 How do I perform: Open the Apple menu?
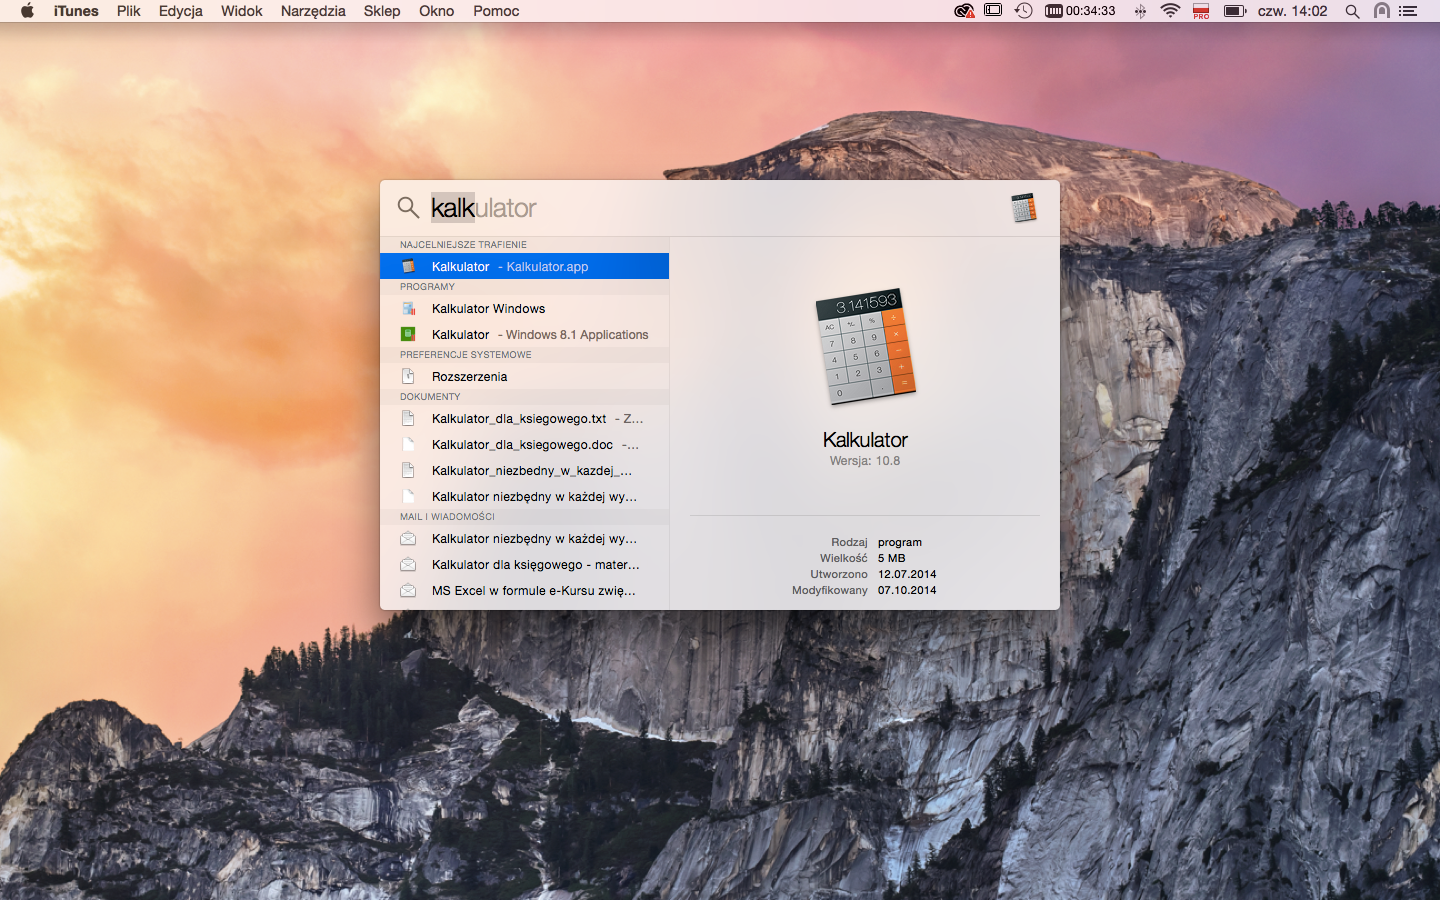point(27,11)
